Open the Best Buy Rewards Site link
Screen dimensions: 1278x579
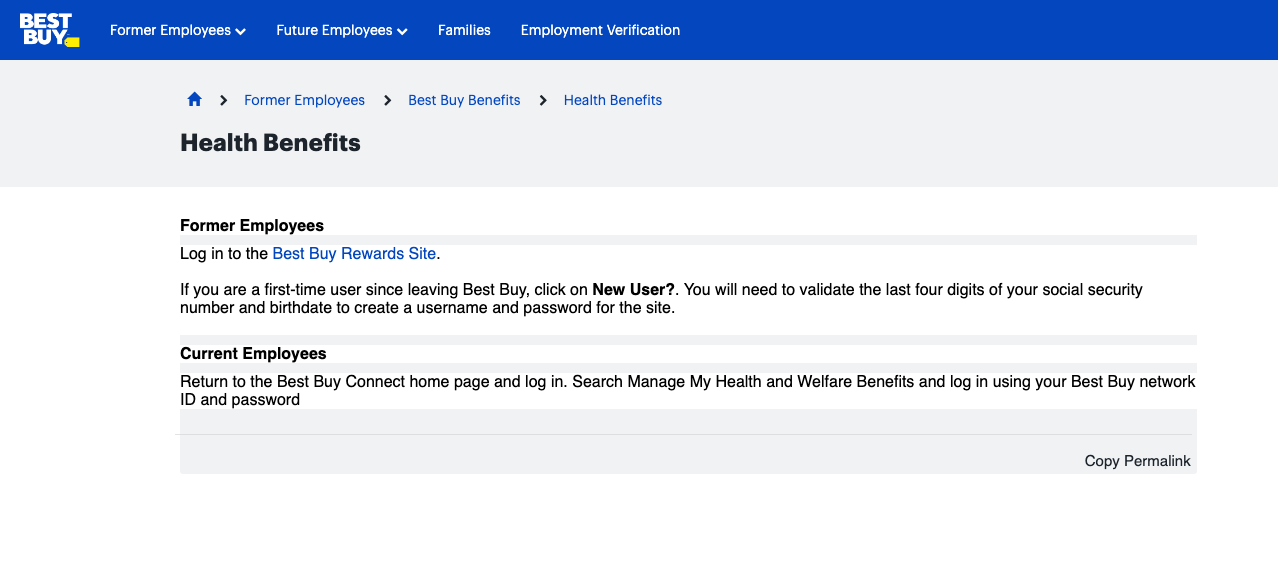point(354,253)
